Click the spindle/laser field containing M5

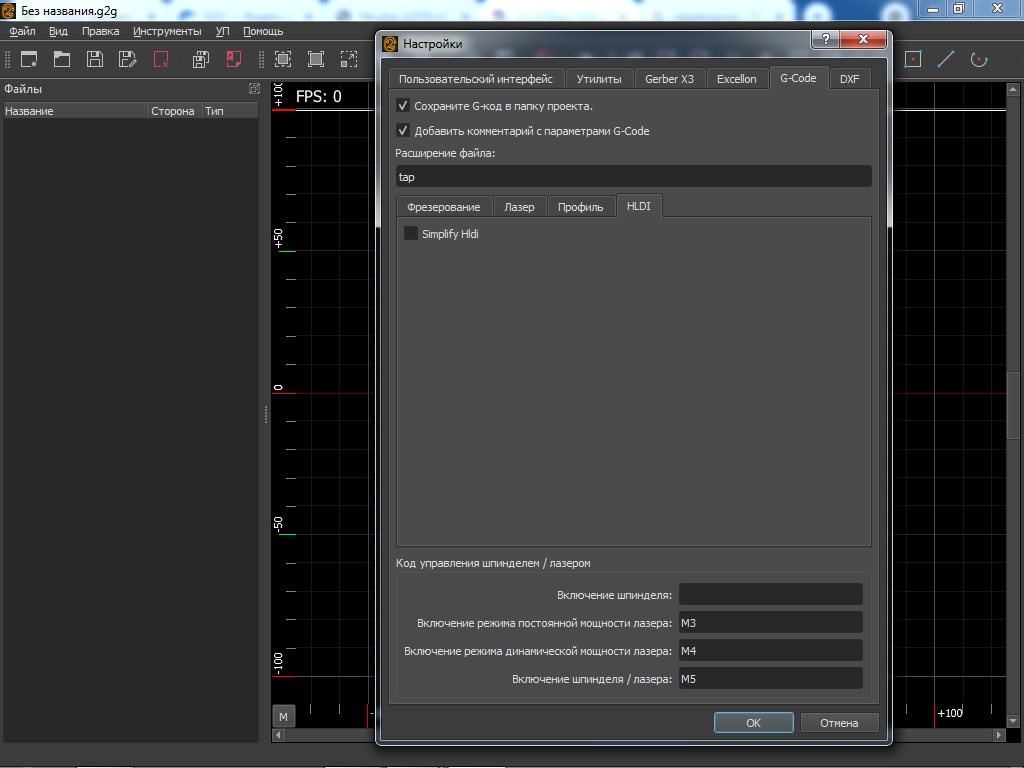tap(771, 679)
